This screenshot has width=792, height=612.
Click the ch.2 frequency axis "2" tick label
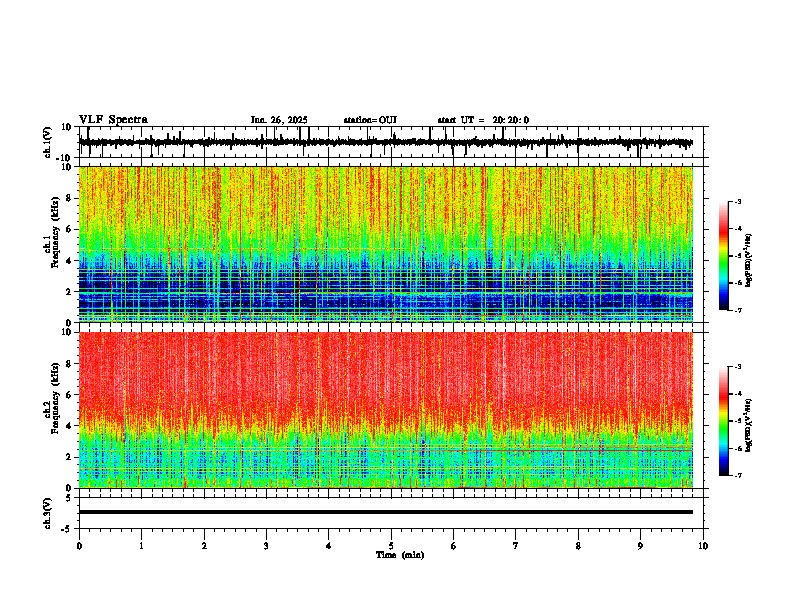(x=70, y=457)
